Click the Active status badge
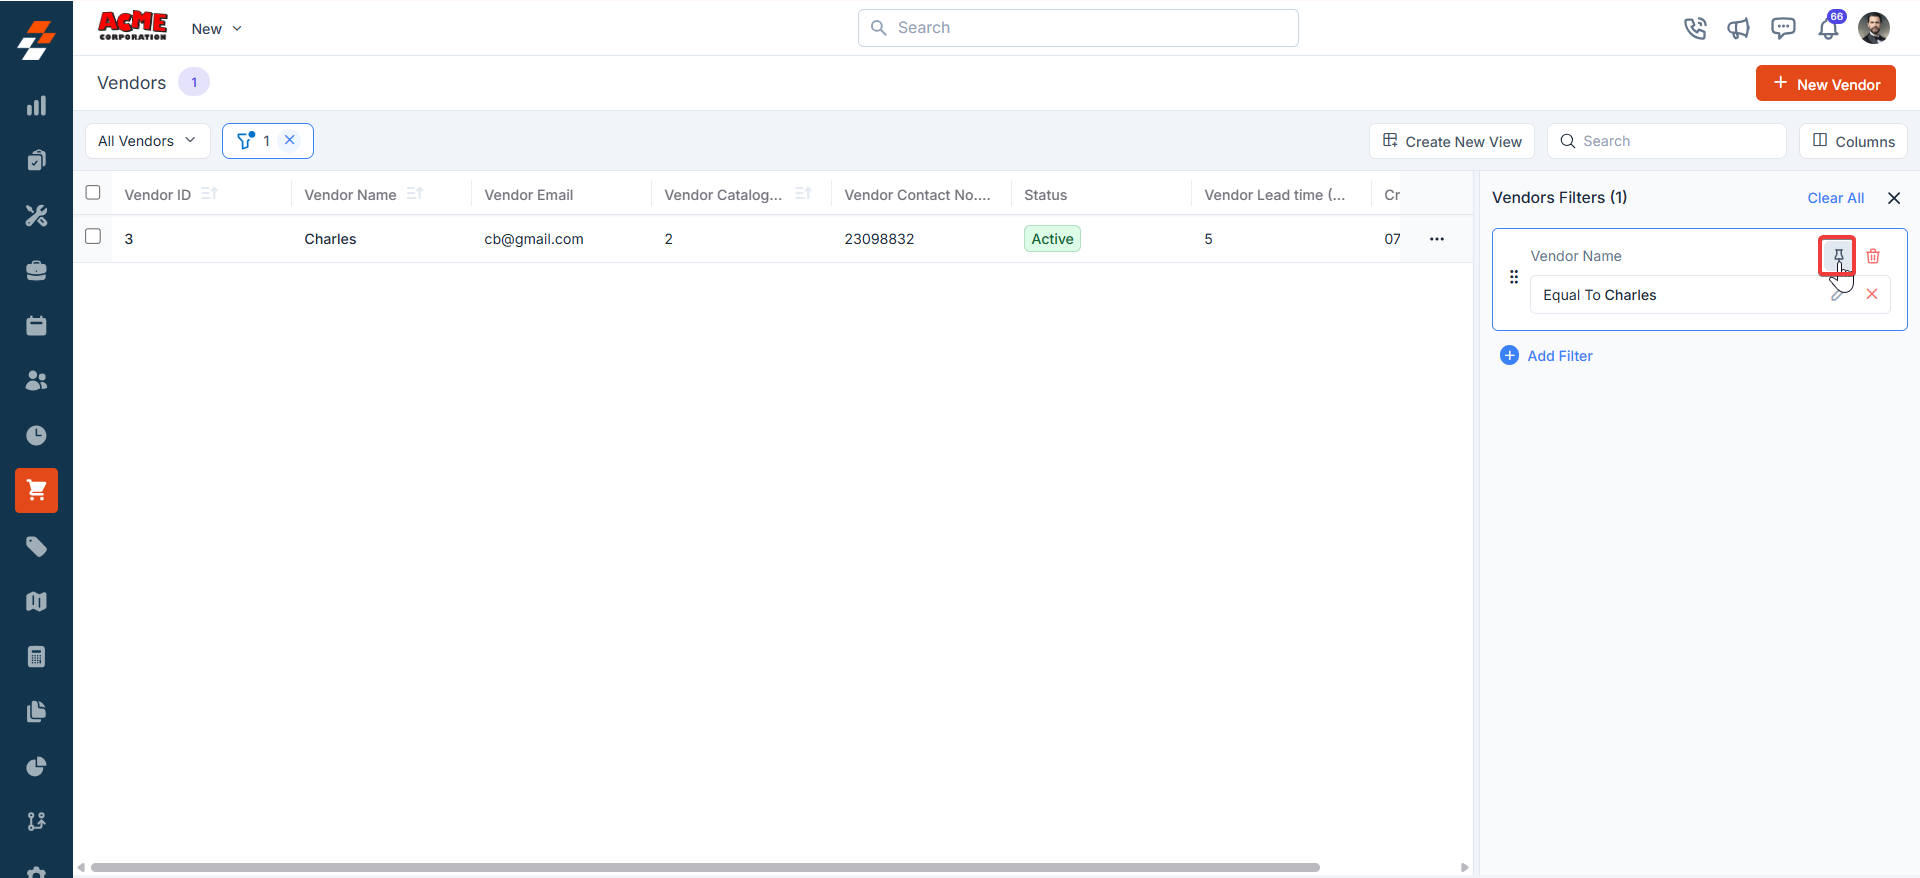 pyautogui.click(x=1052, y=239)
